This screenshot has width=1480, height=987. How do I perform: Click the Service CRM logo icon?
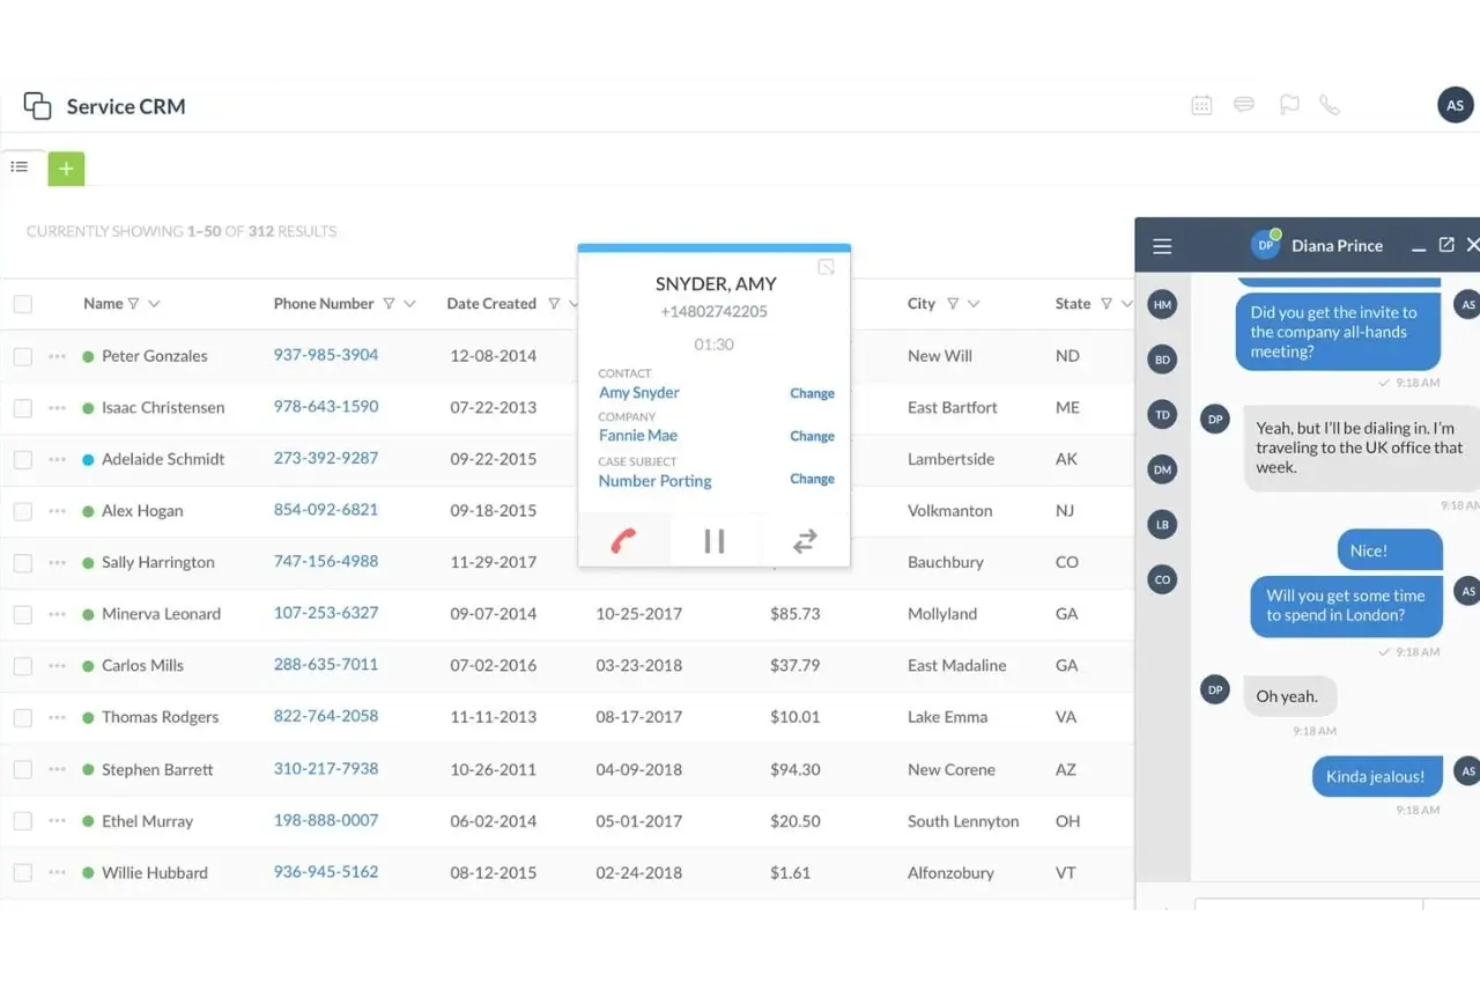[37, 106]
